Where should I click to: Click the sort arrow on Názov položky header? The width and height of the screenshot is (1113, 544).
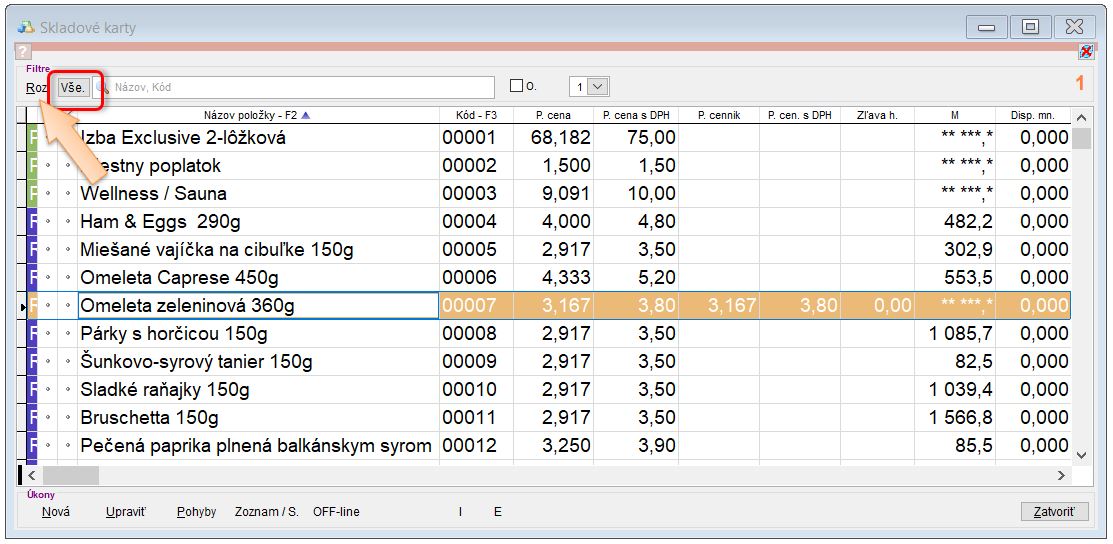[x=306, y=115]
